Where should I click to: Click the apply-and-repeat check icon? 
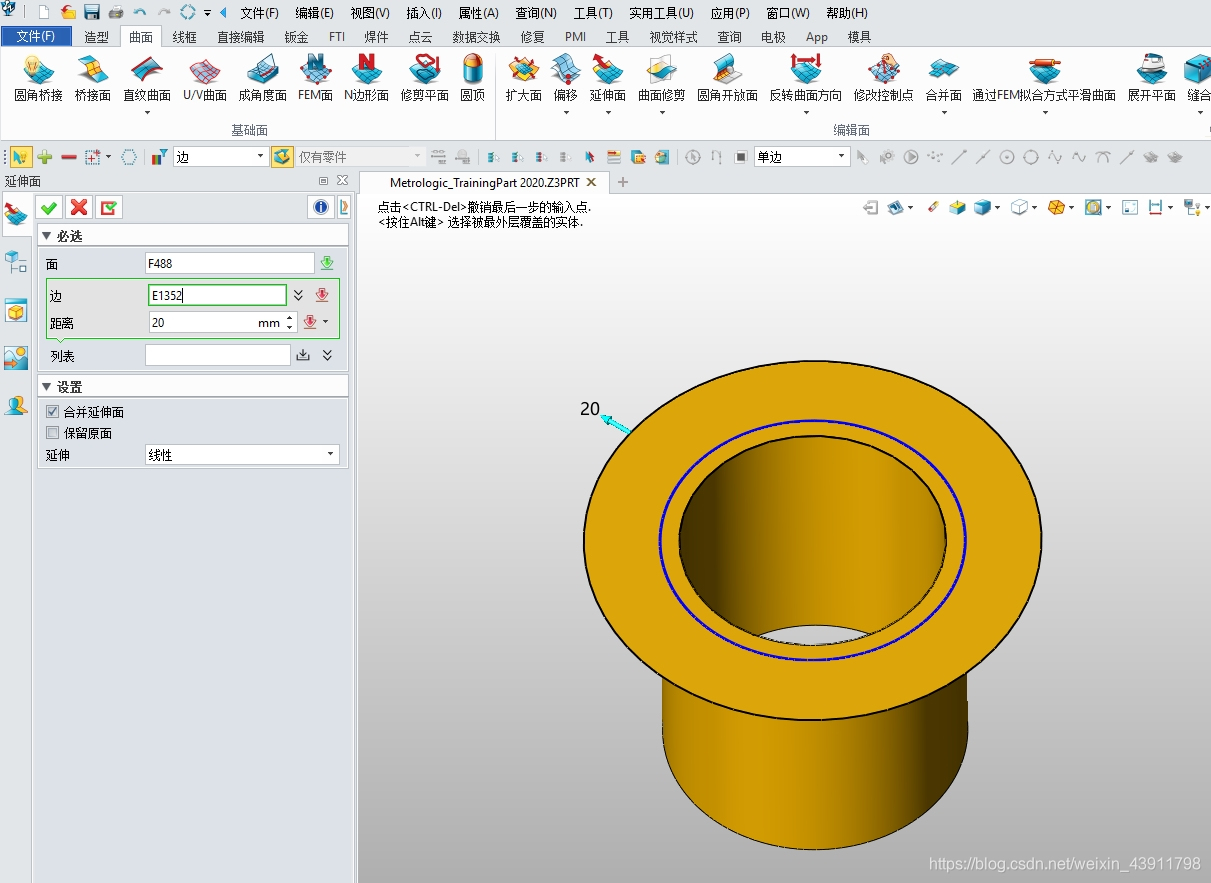109,207
